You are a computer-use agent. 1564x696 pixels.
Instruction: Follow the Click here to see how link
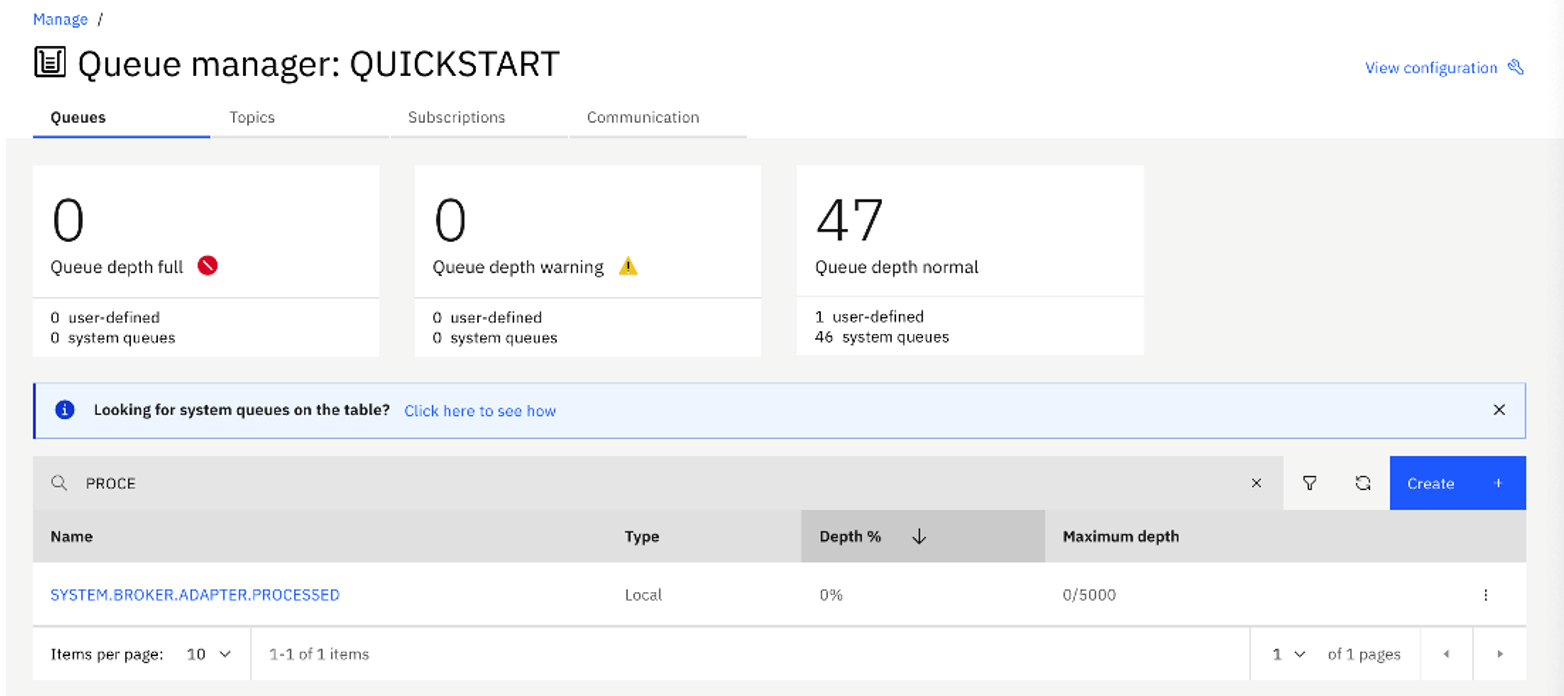[480, 410]
